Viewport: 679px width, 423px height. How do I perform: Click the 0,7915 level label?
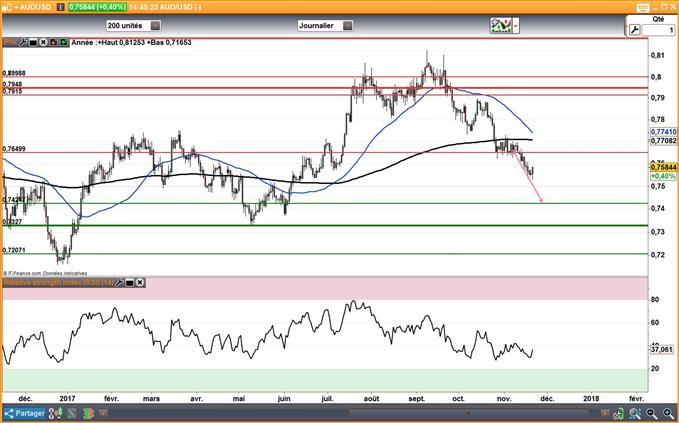click(13, 91)
